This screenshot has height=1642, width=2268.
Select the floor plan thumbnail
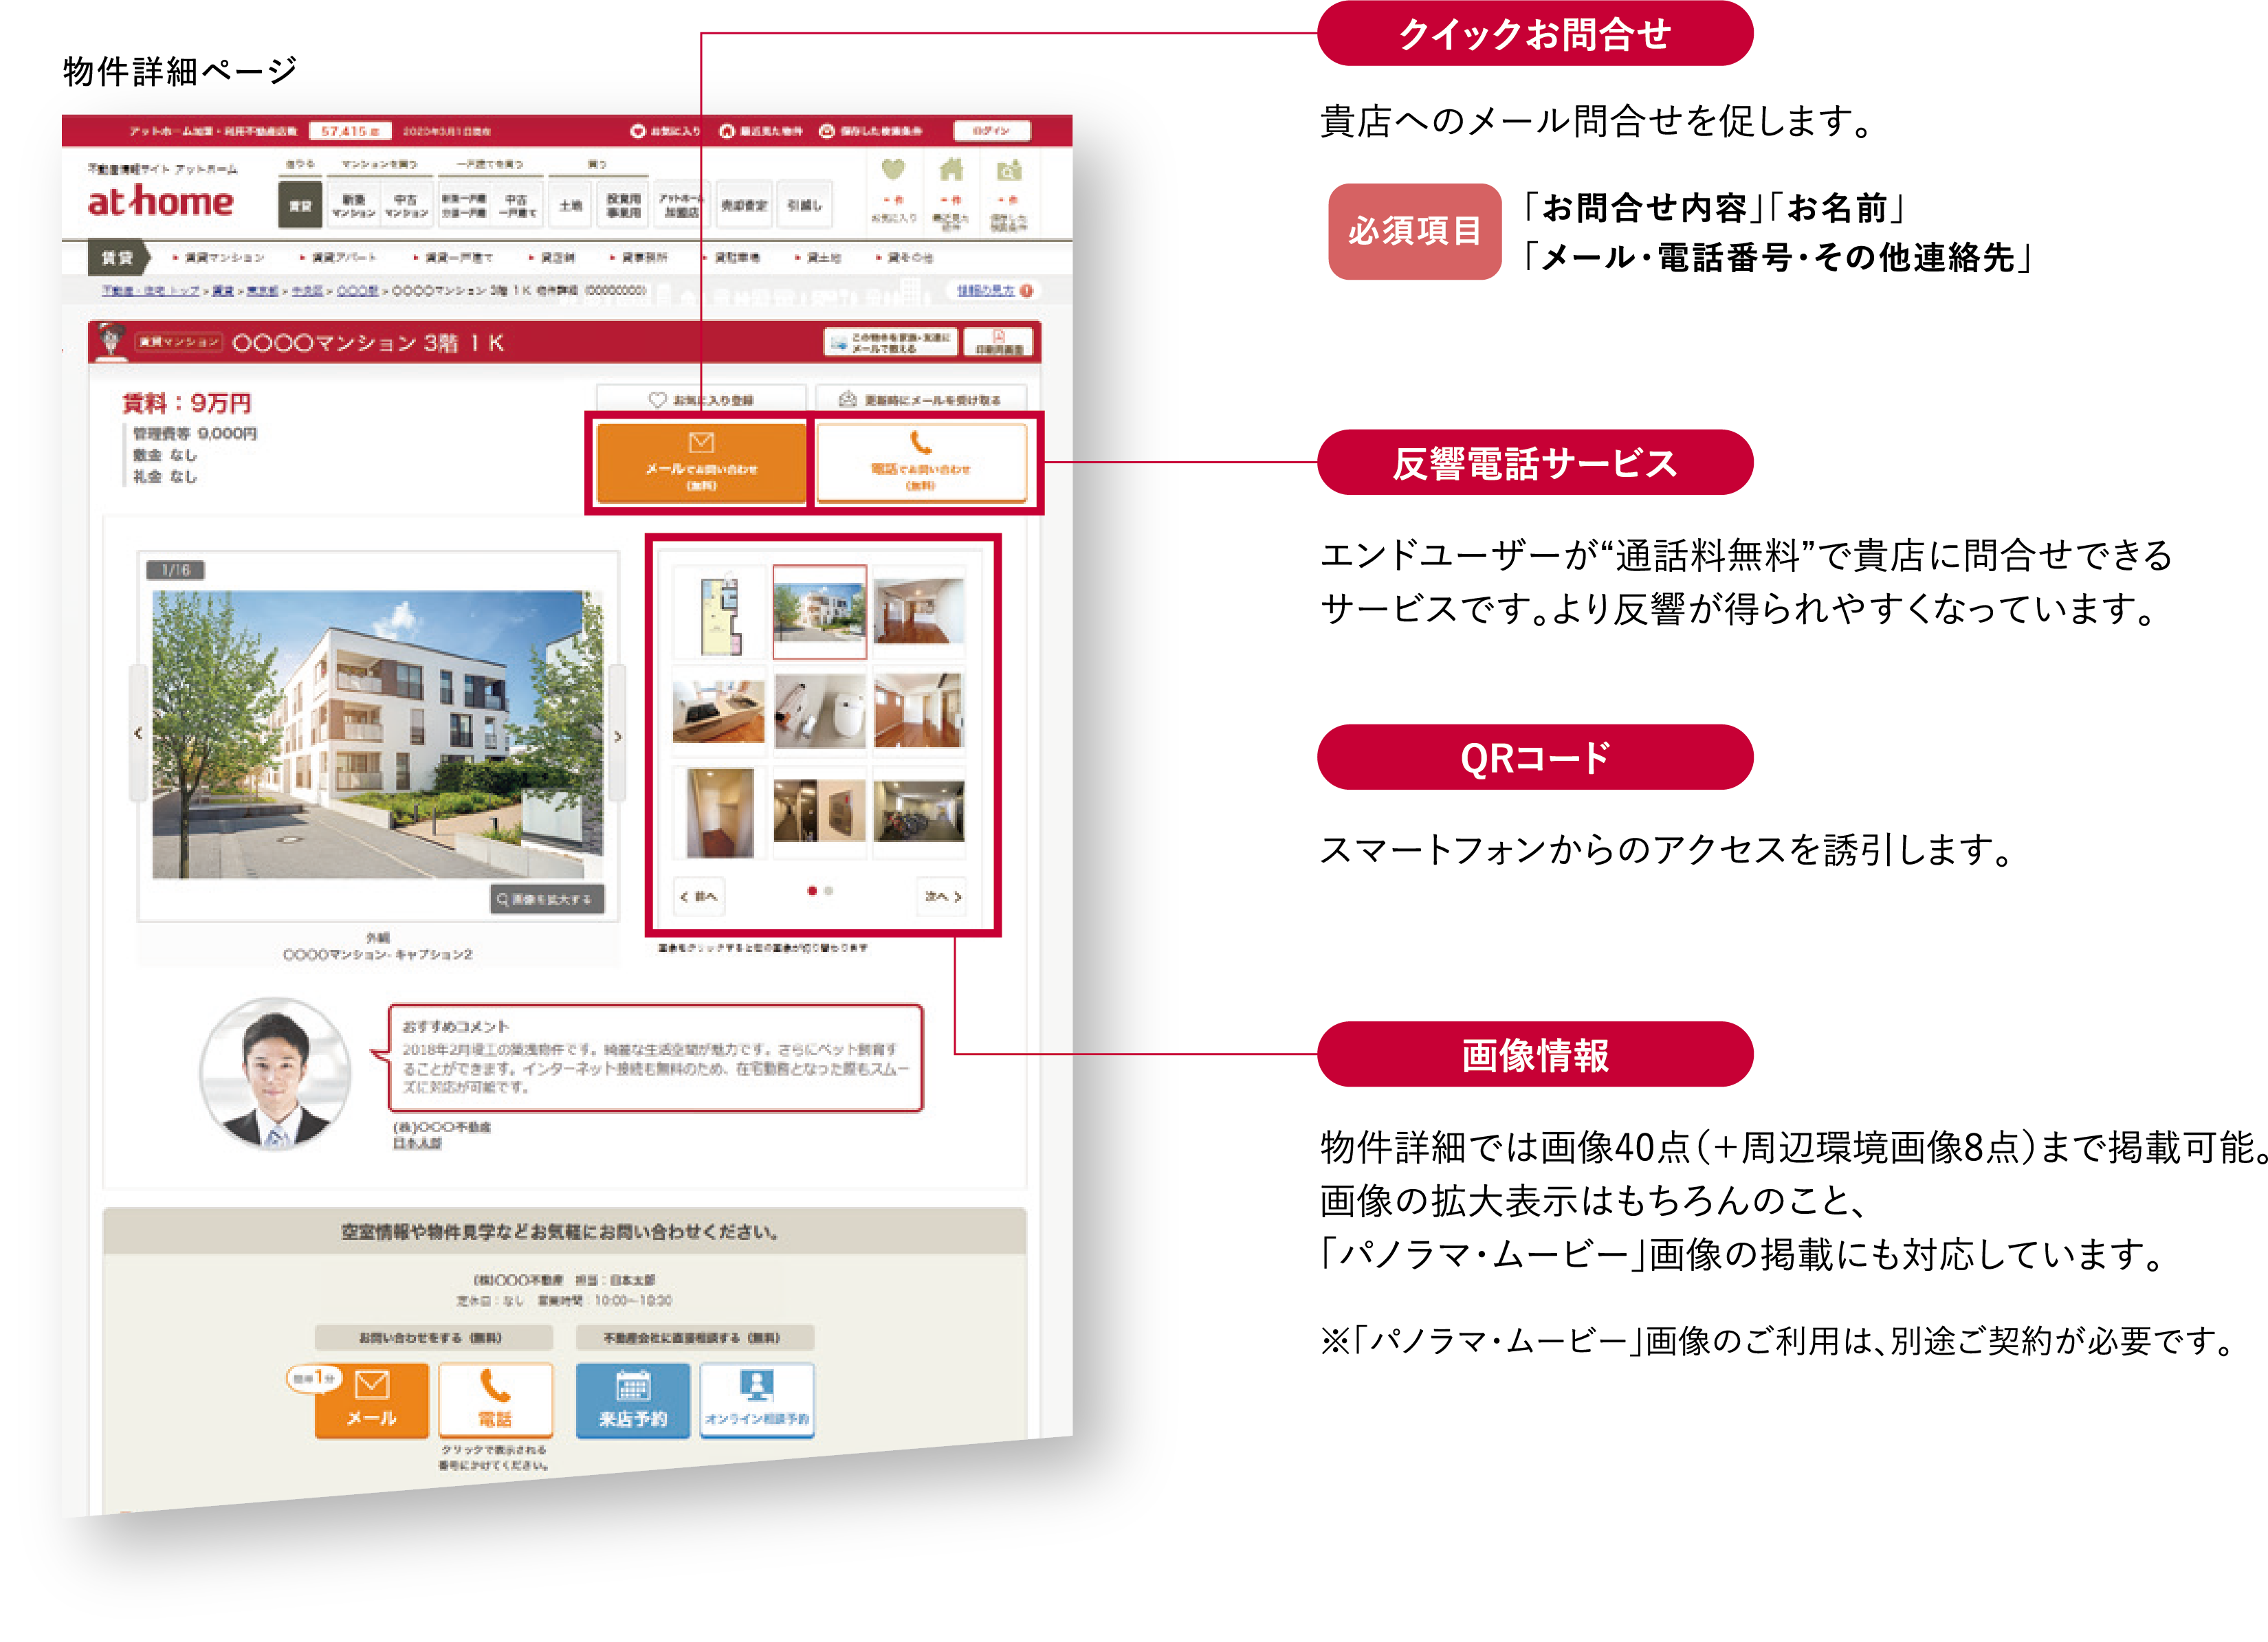(719, 611)
